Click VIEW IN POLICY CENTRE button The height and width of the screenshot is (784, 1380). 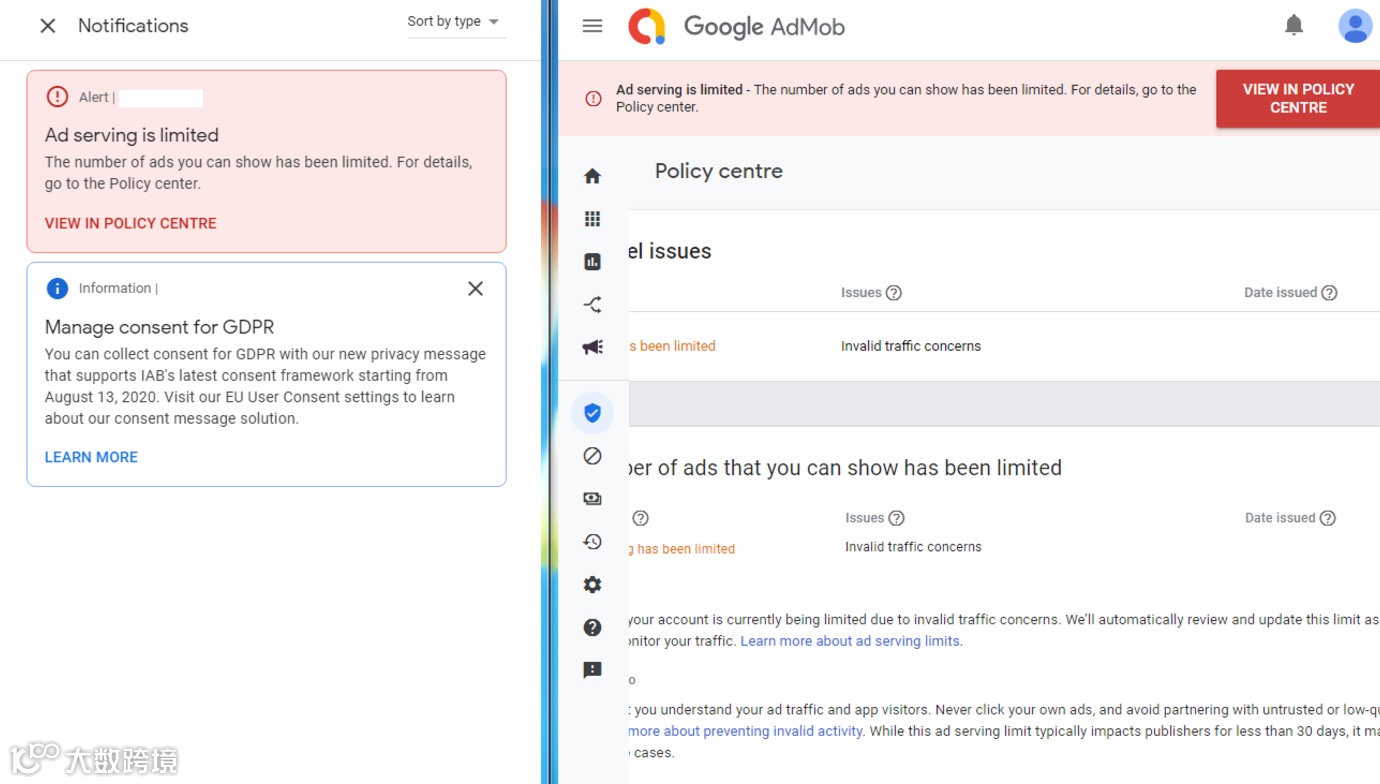point(1297,98)
